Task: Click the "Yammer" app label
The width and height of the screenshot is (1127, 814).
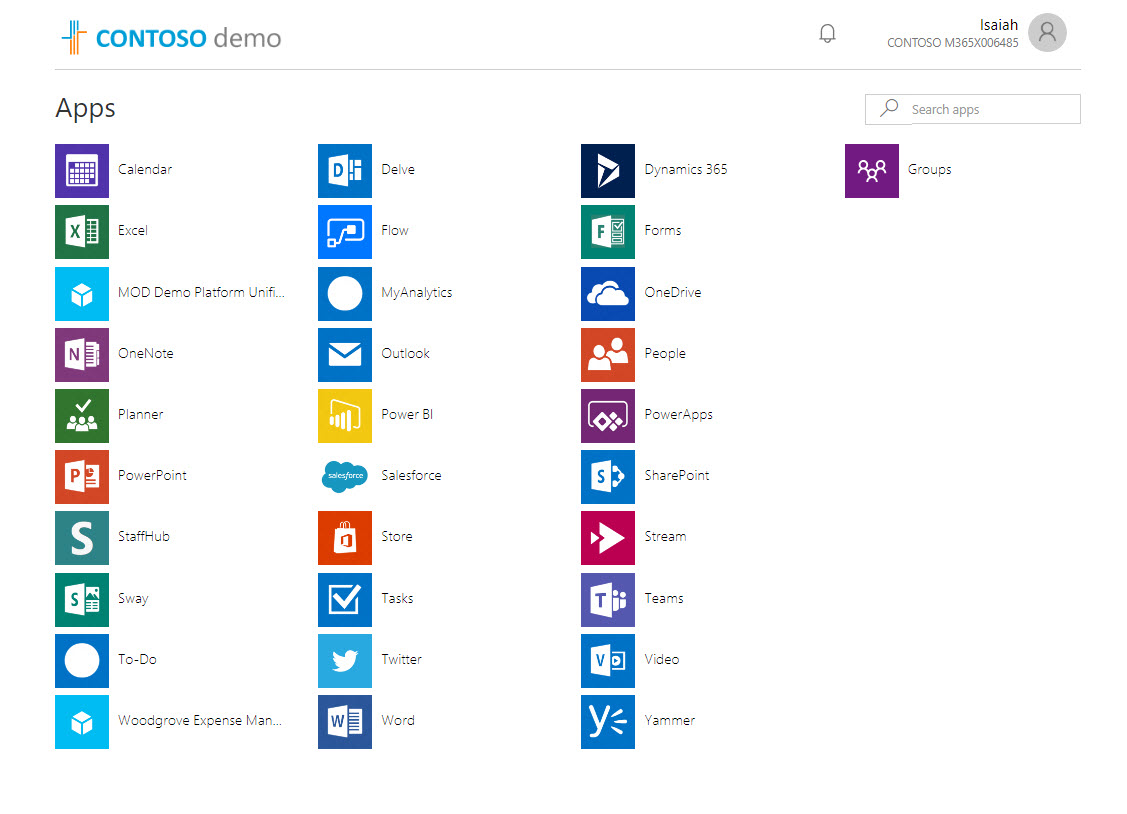Action: tap(670, 721)
